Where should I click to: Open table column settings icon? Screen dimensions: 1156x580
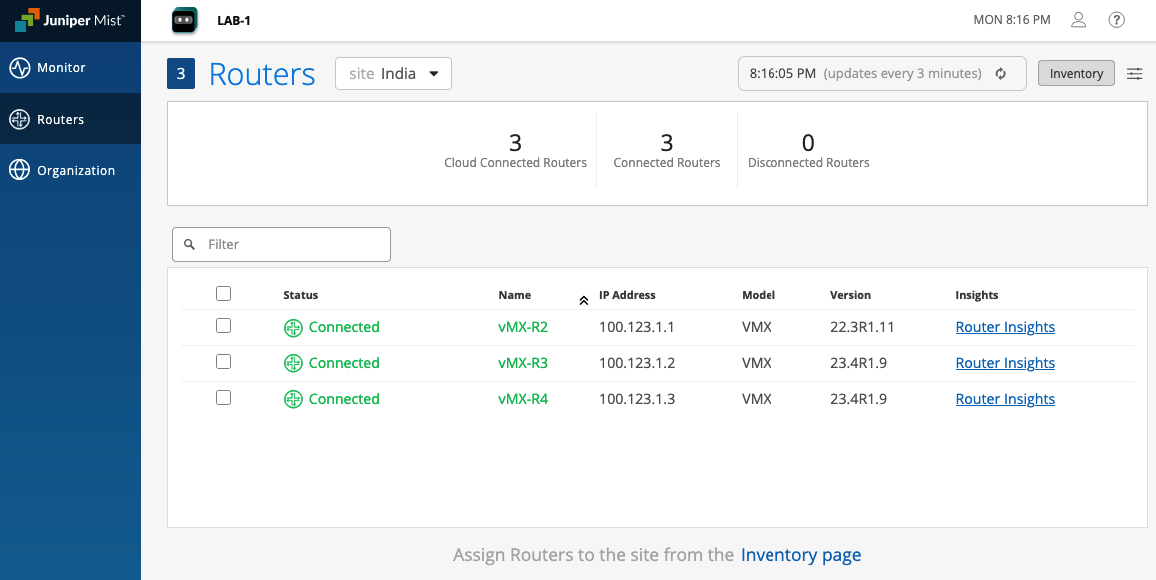pyautogui.click(x=1135, y=74)
